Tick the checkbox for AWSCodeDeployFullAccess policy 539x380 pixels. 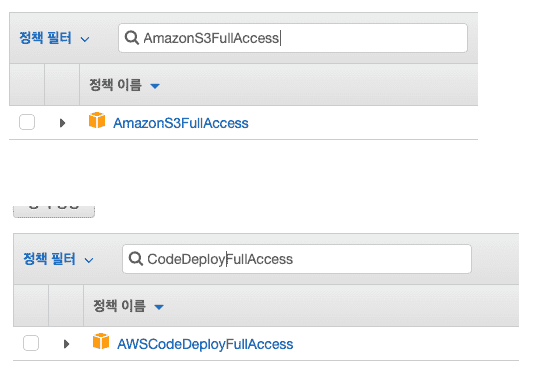pyautogui.click(x=31, y=343)
